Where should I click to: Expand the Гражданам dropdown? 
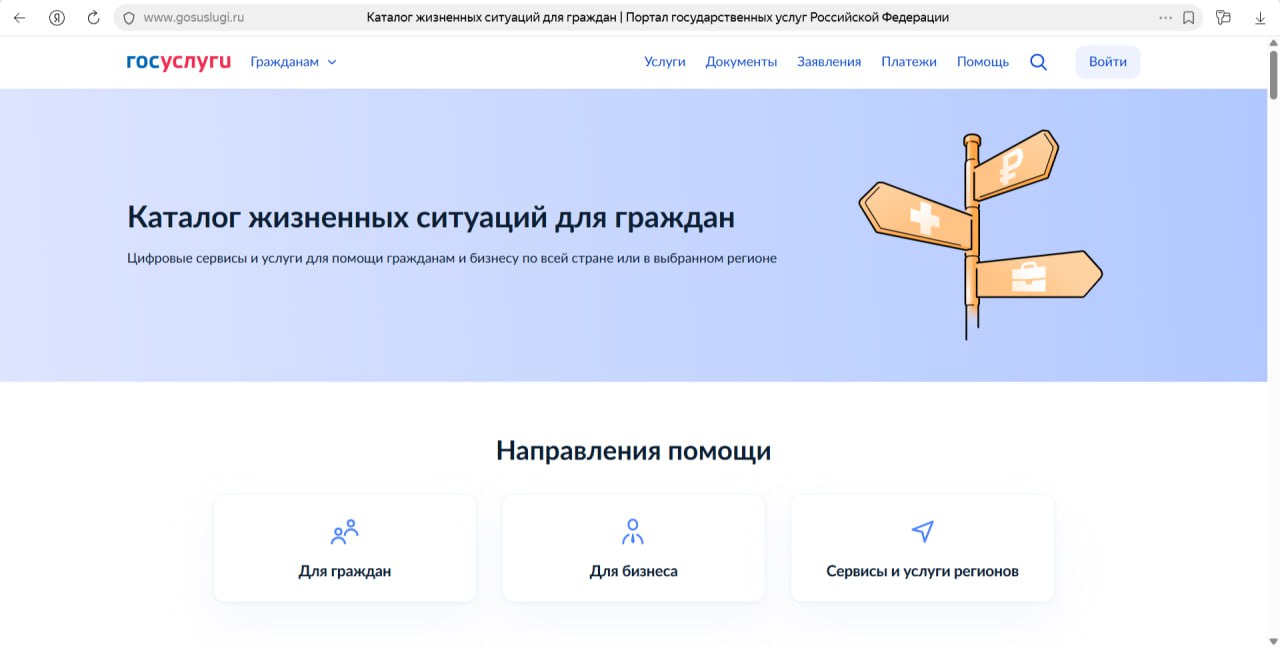(x=293, y=62)
